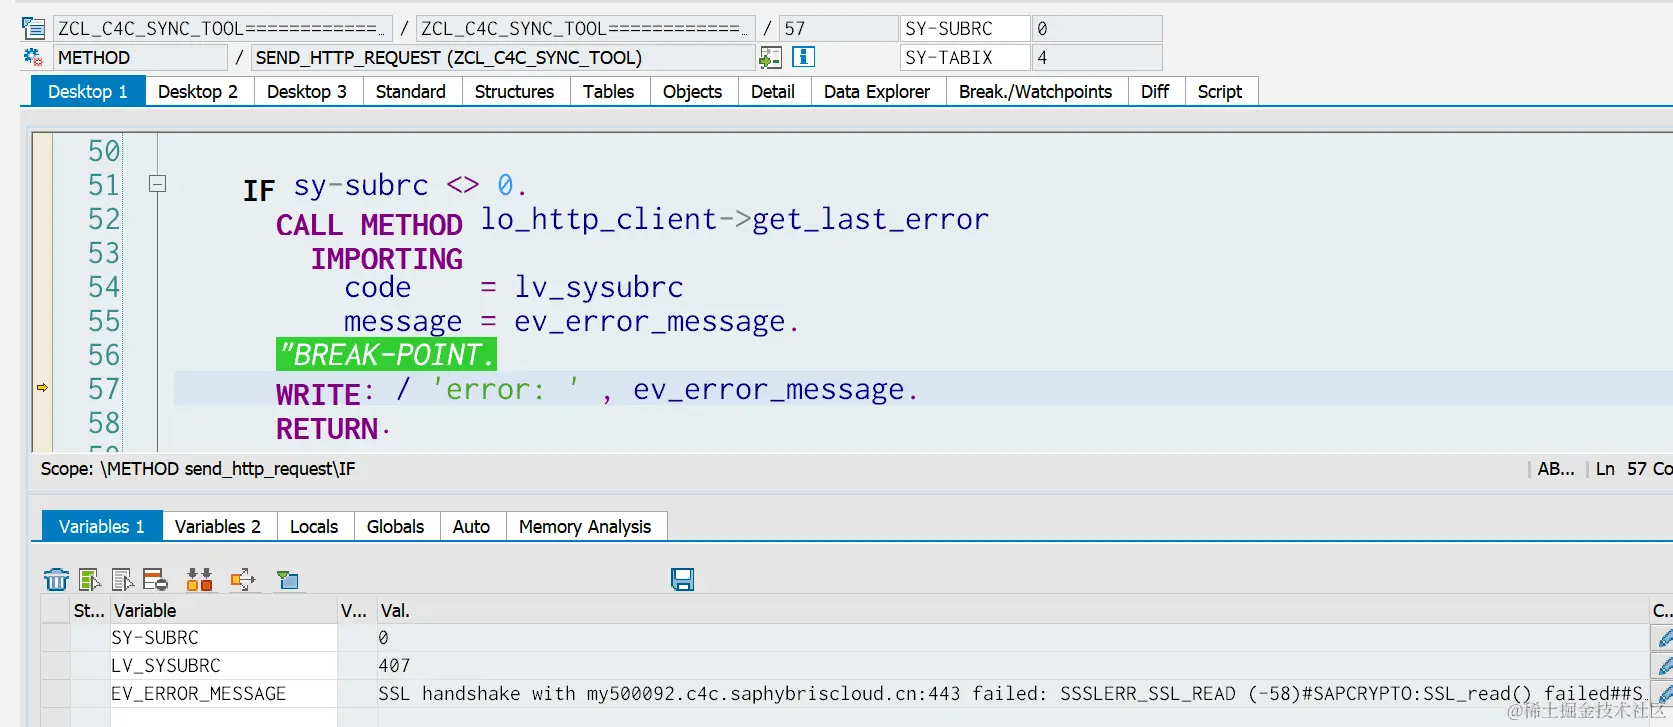The height and width of the screenshot is (727, 1673).
Task: Collapse the IF block at line 51
Action: (x=157, y=184)
